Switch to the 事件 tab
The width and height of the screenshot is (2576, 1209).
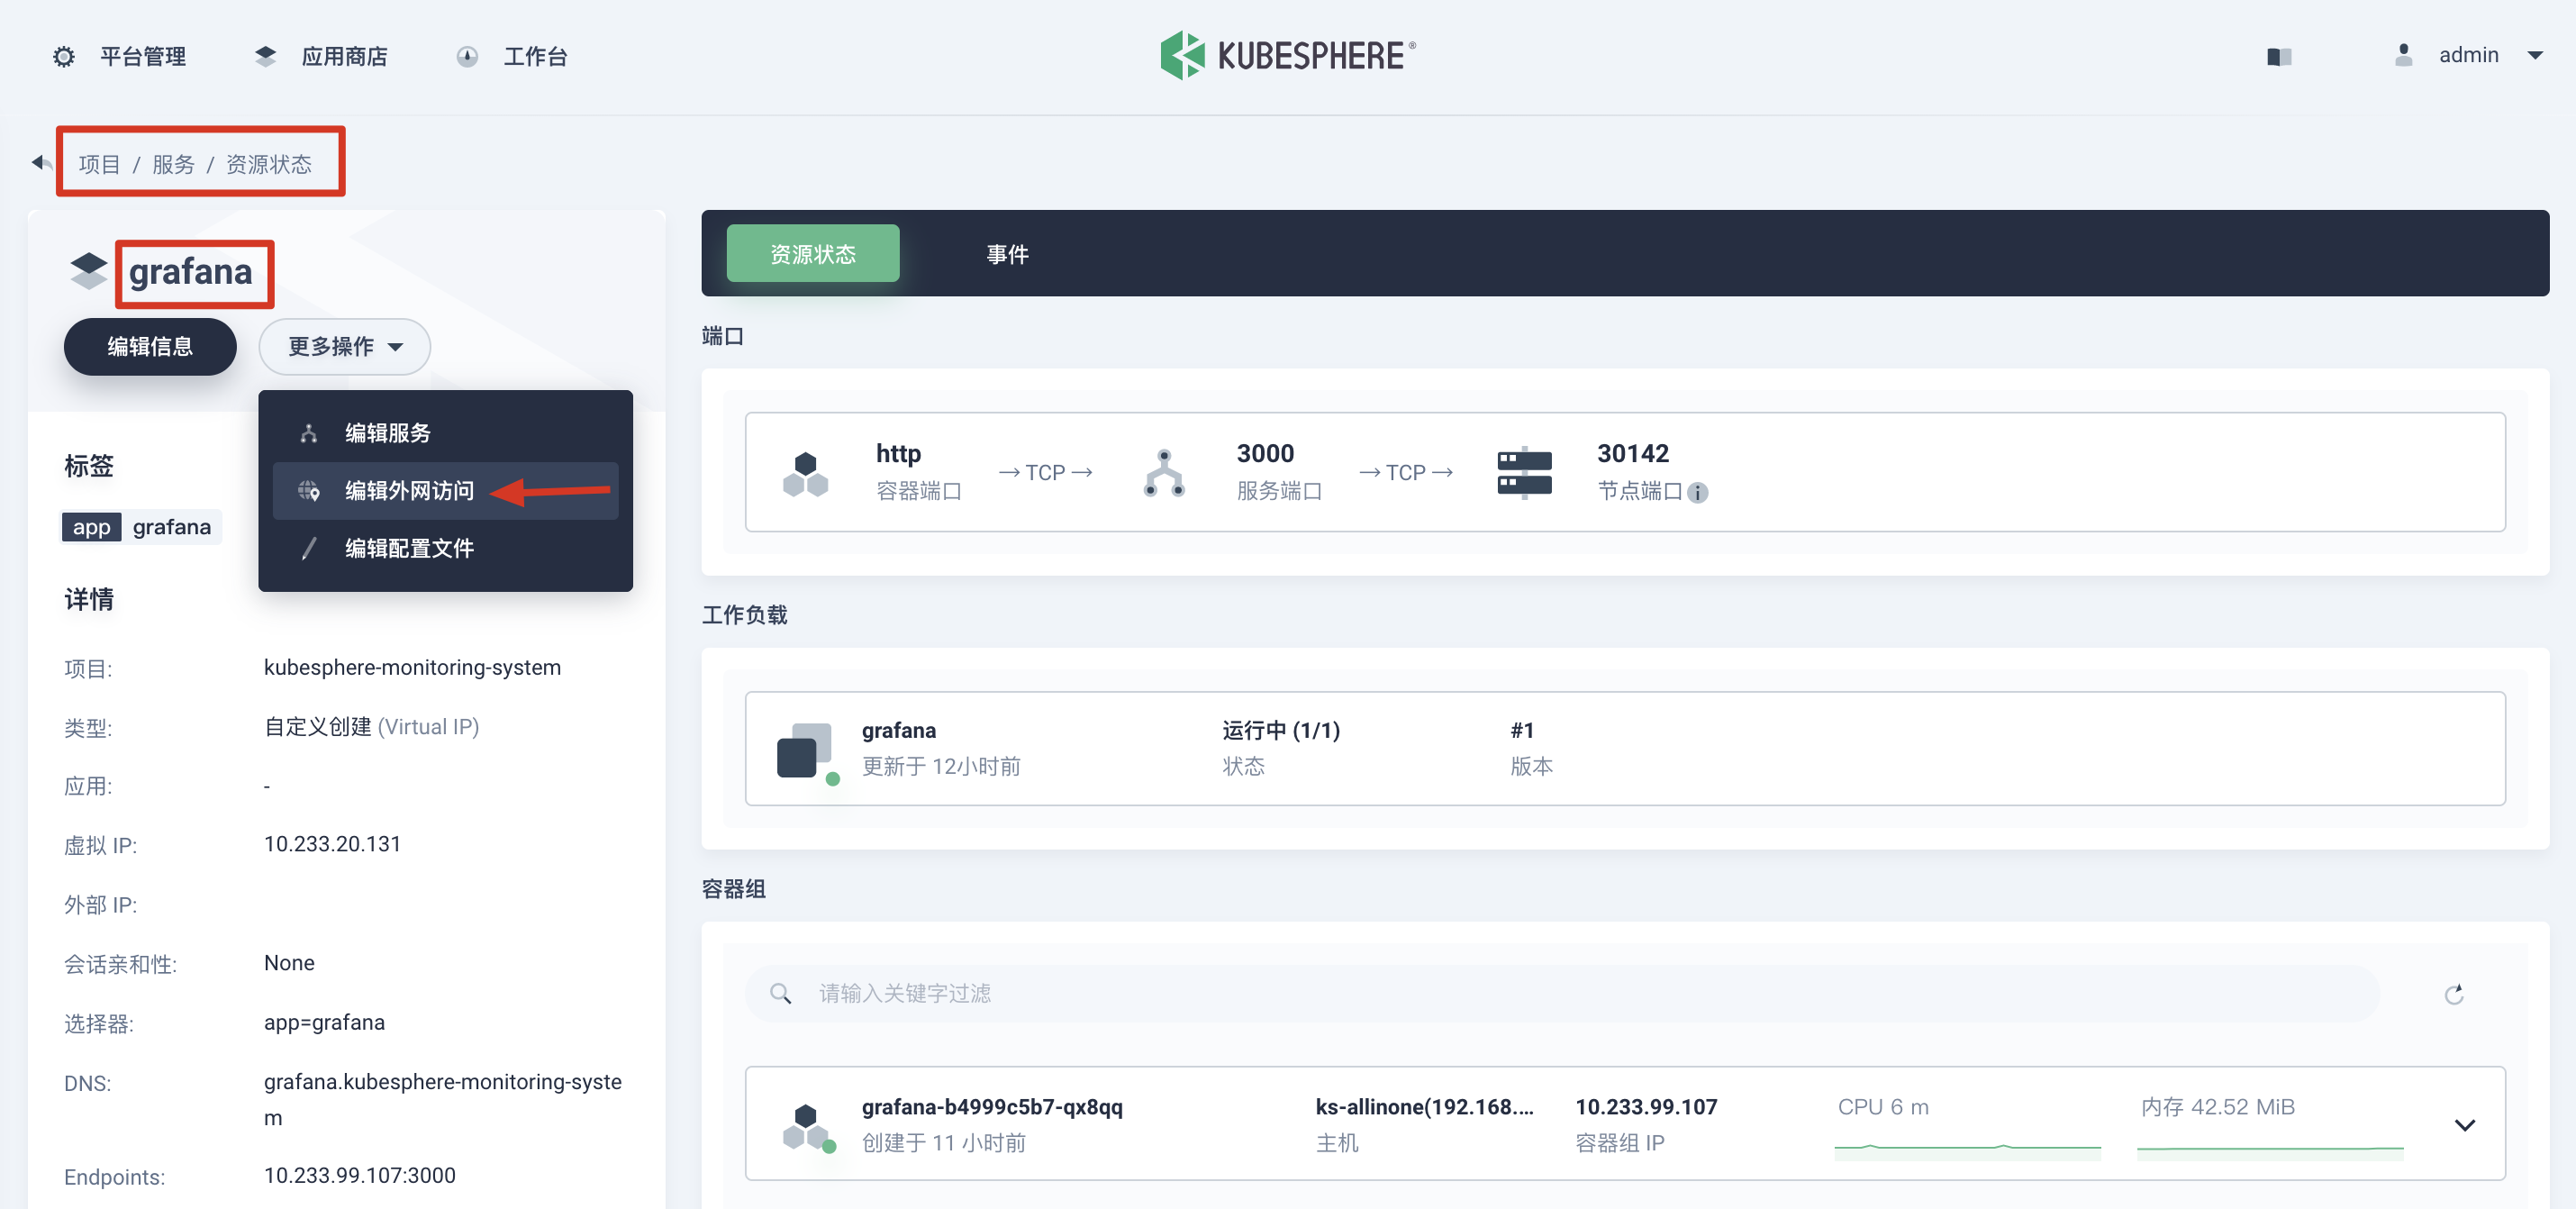(1007, 253)
